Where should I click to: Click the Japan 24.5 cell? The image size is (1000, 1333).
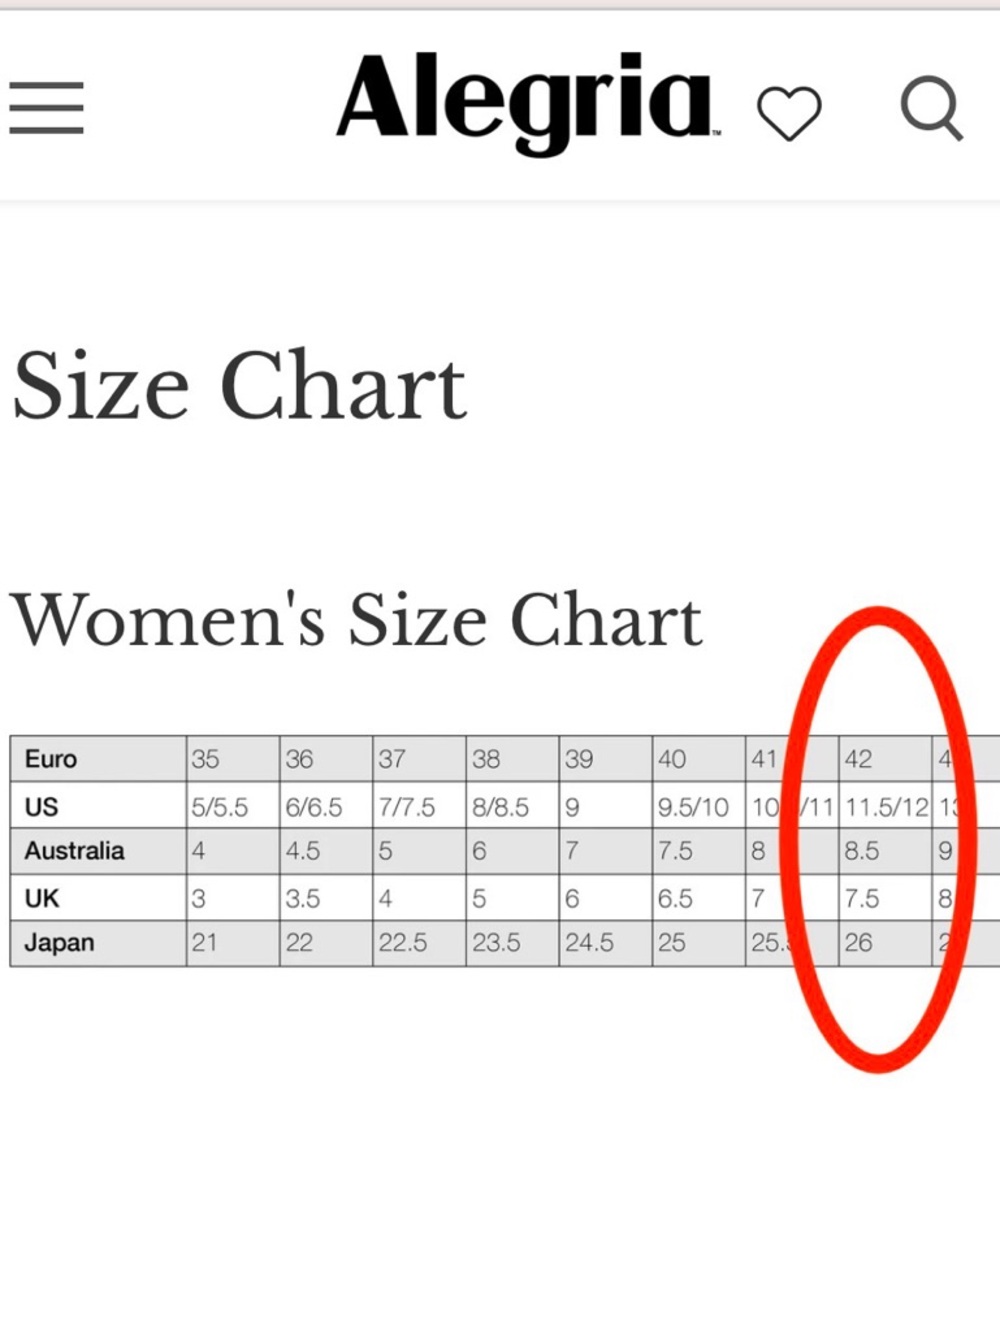click(606, 943)
